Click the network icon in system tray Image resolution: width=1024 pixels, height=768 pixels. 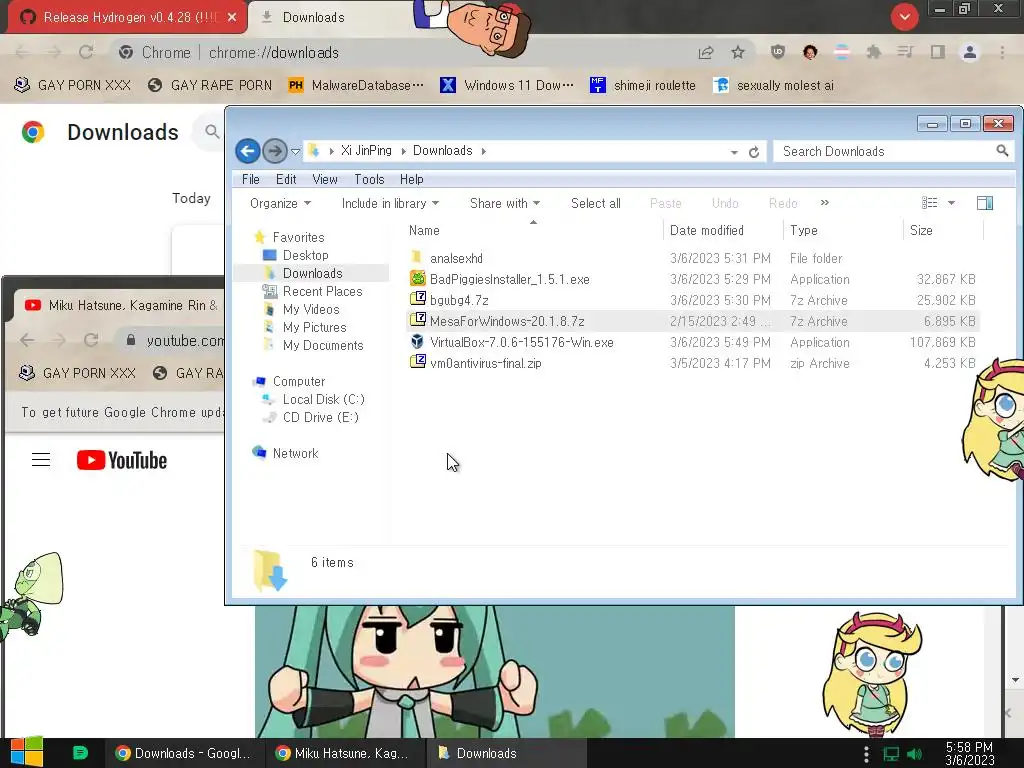click(891, 754)
